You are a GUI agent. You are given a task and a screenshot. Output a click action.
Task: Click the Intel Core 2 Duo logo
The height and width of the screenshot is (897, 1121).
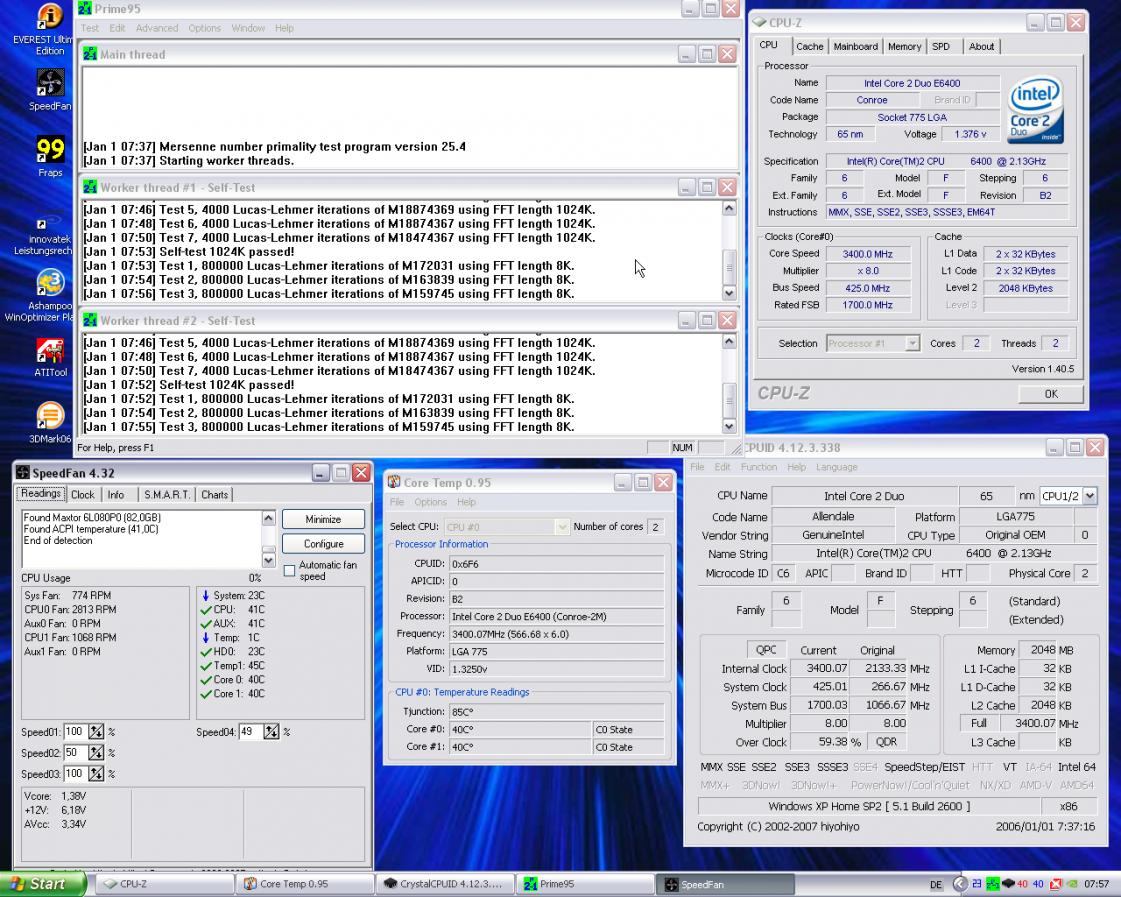(x=1034, y=109)
